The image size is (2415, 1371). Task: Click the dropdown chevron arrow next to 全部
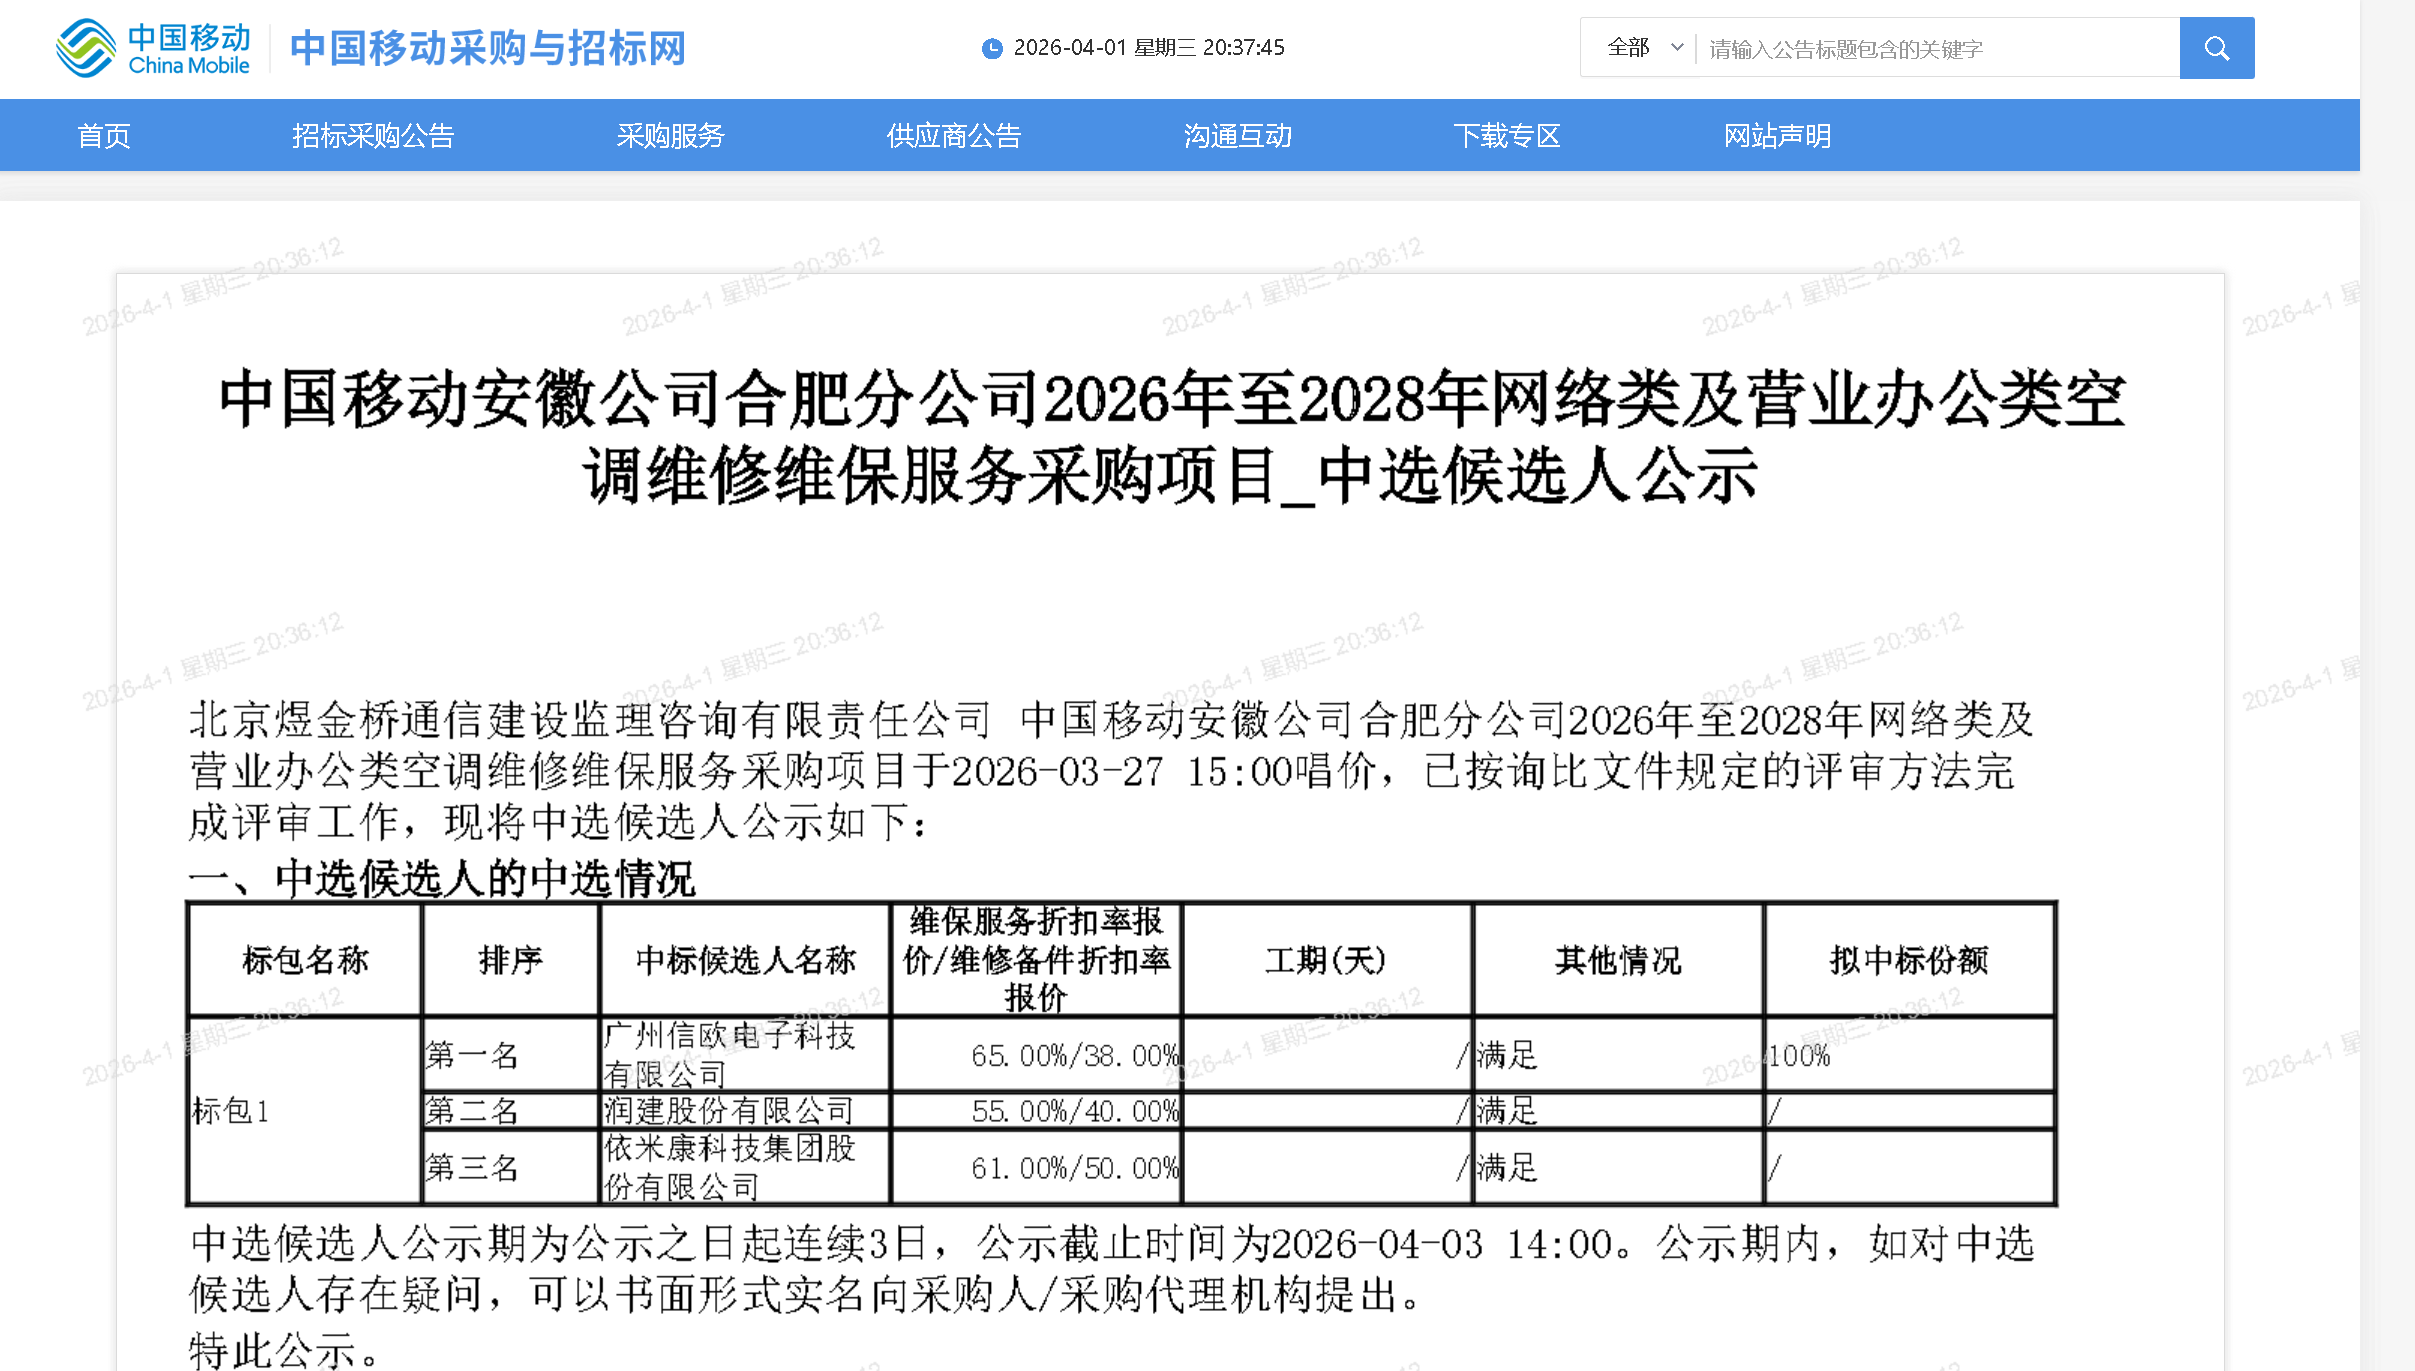1677,47
